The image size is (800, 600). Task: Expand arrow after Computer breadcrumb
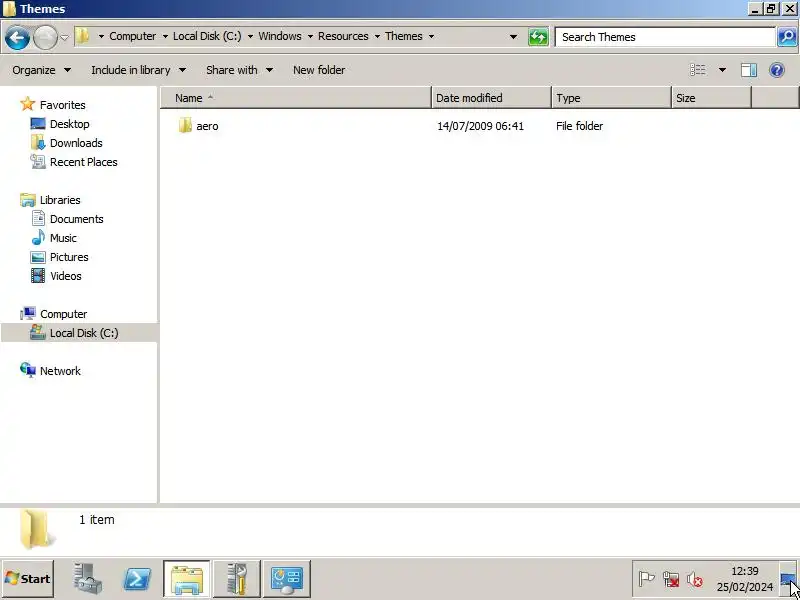click(x=165, y=37)
